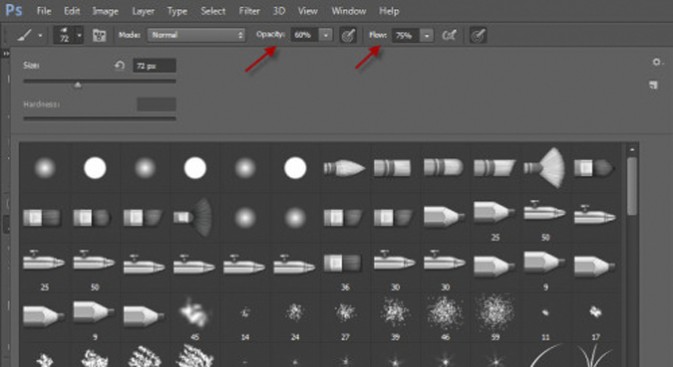Click the brush size 72 preset dropdown
This screenshot has width=673, height=367.
pyautogui.click(x=68, y=35)
